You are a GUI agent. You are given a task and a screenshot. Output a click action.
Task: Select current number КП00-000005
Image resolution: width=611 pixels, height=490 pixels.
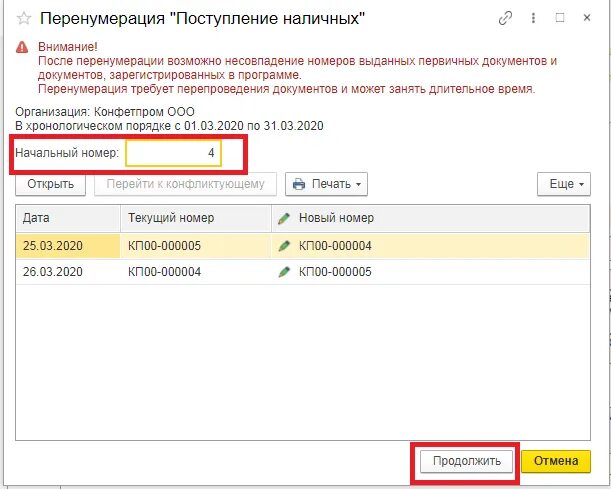196,246
